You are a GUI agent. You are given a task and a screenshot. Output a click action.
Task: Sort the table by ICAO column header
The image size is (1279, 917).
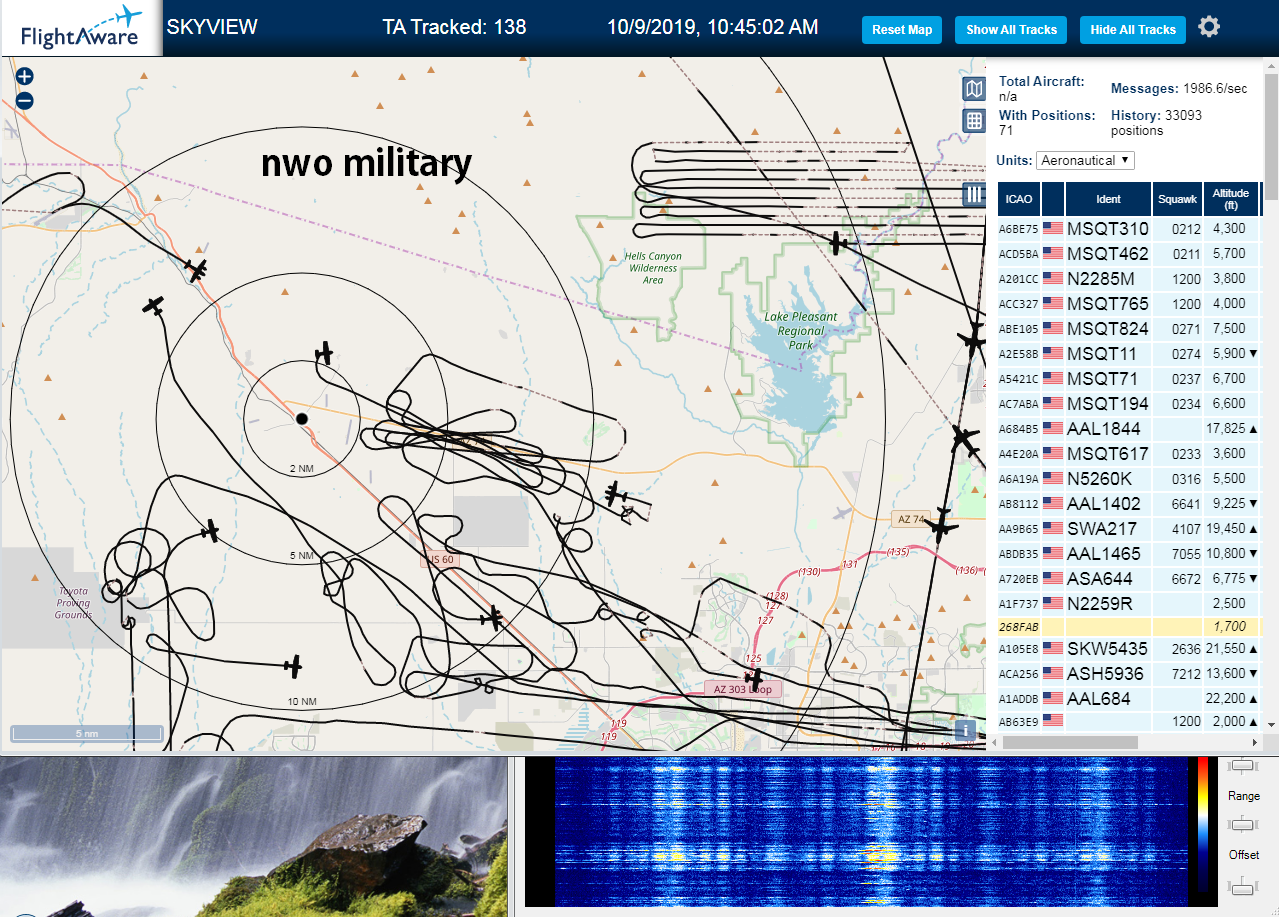click(x=1018, y=199)
